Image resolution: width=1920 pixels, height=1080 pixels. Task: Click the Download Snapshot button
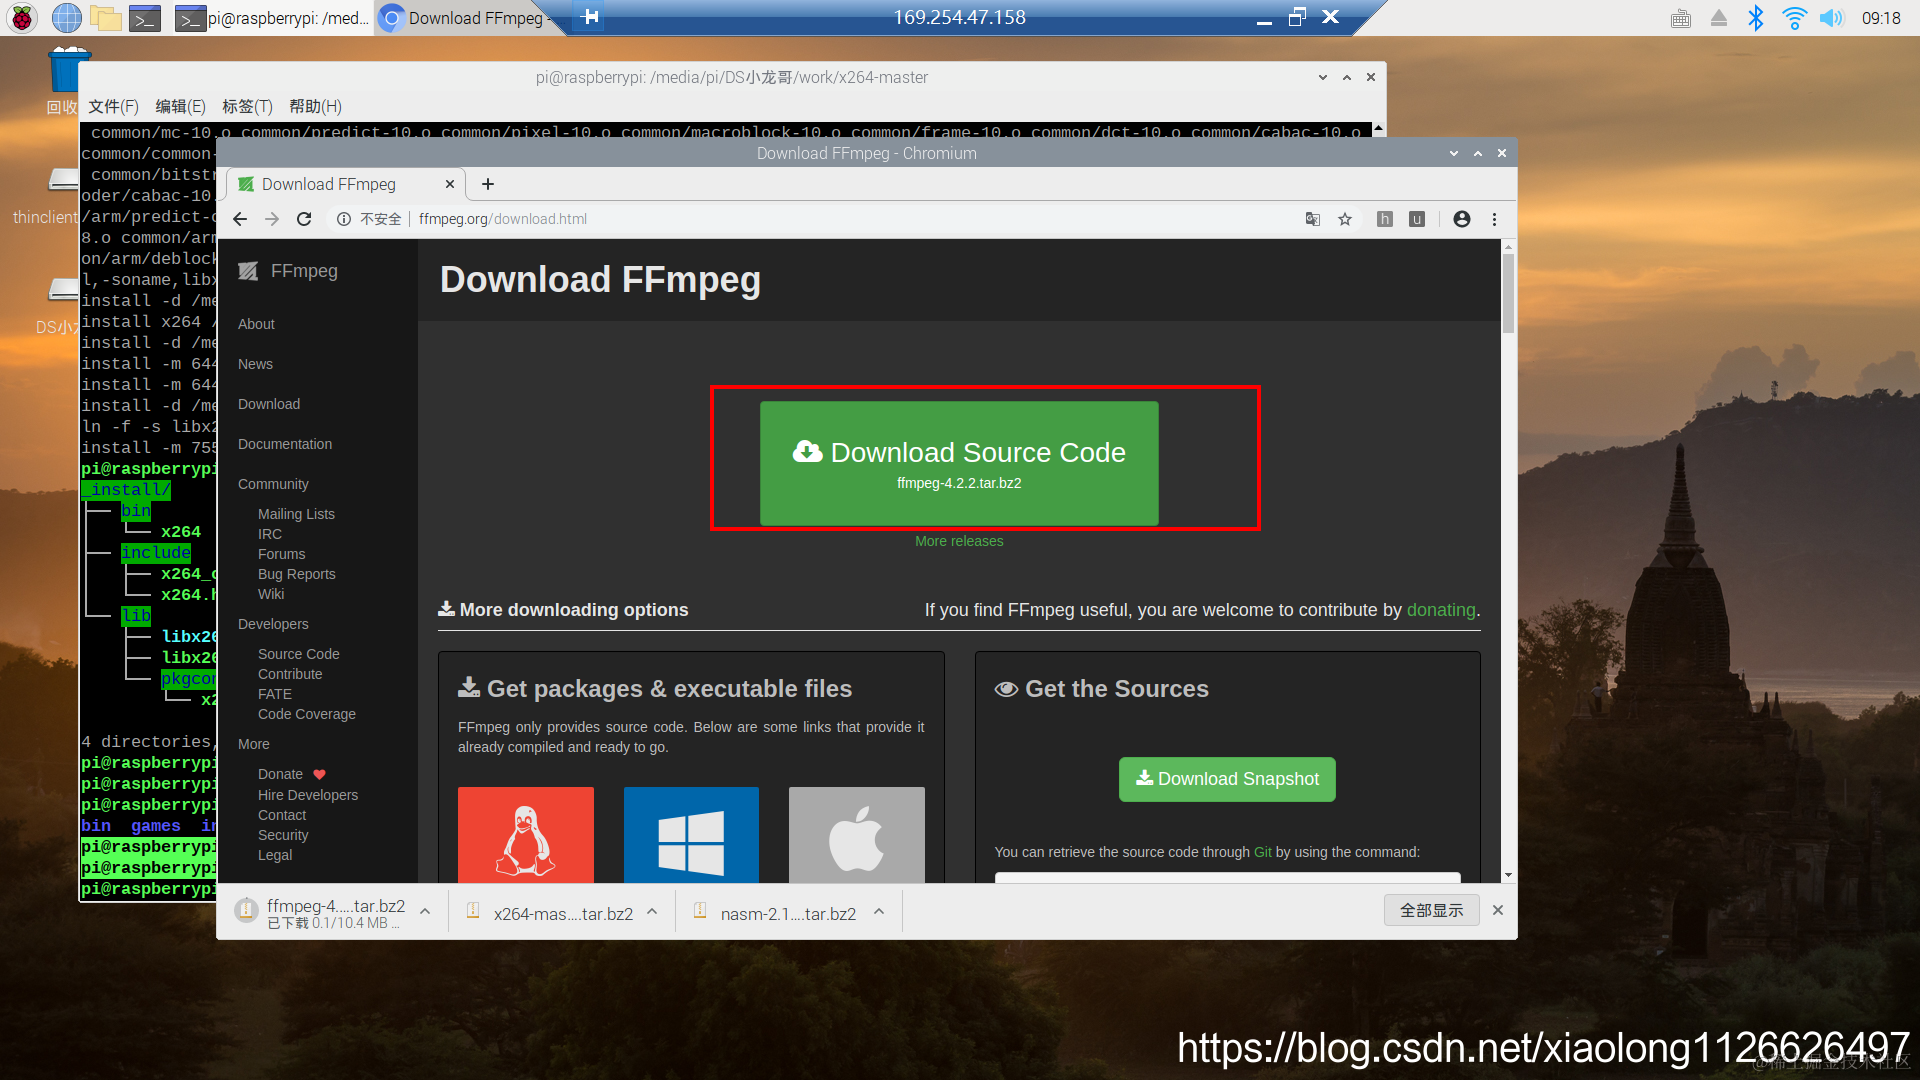pyautogui.click(x=1227, y=779)
